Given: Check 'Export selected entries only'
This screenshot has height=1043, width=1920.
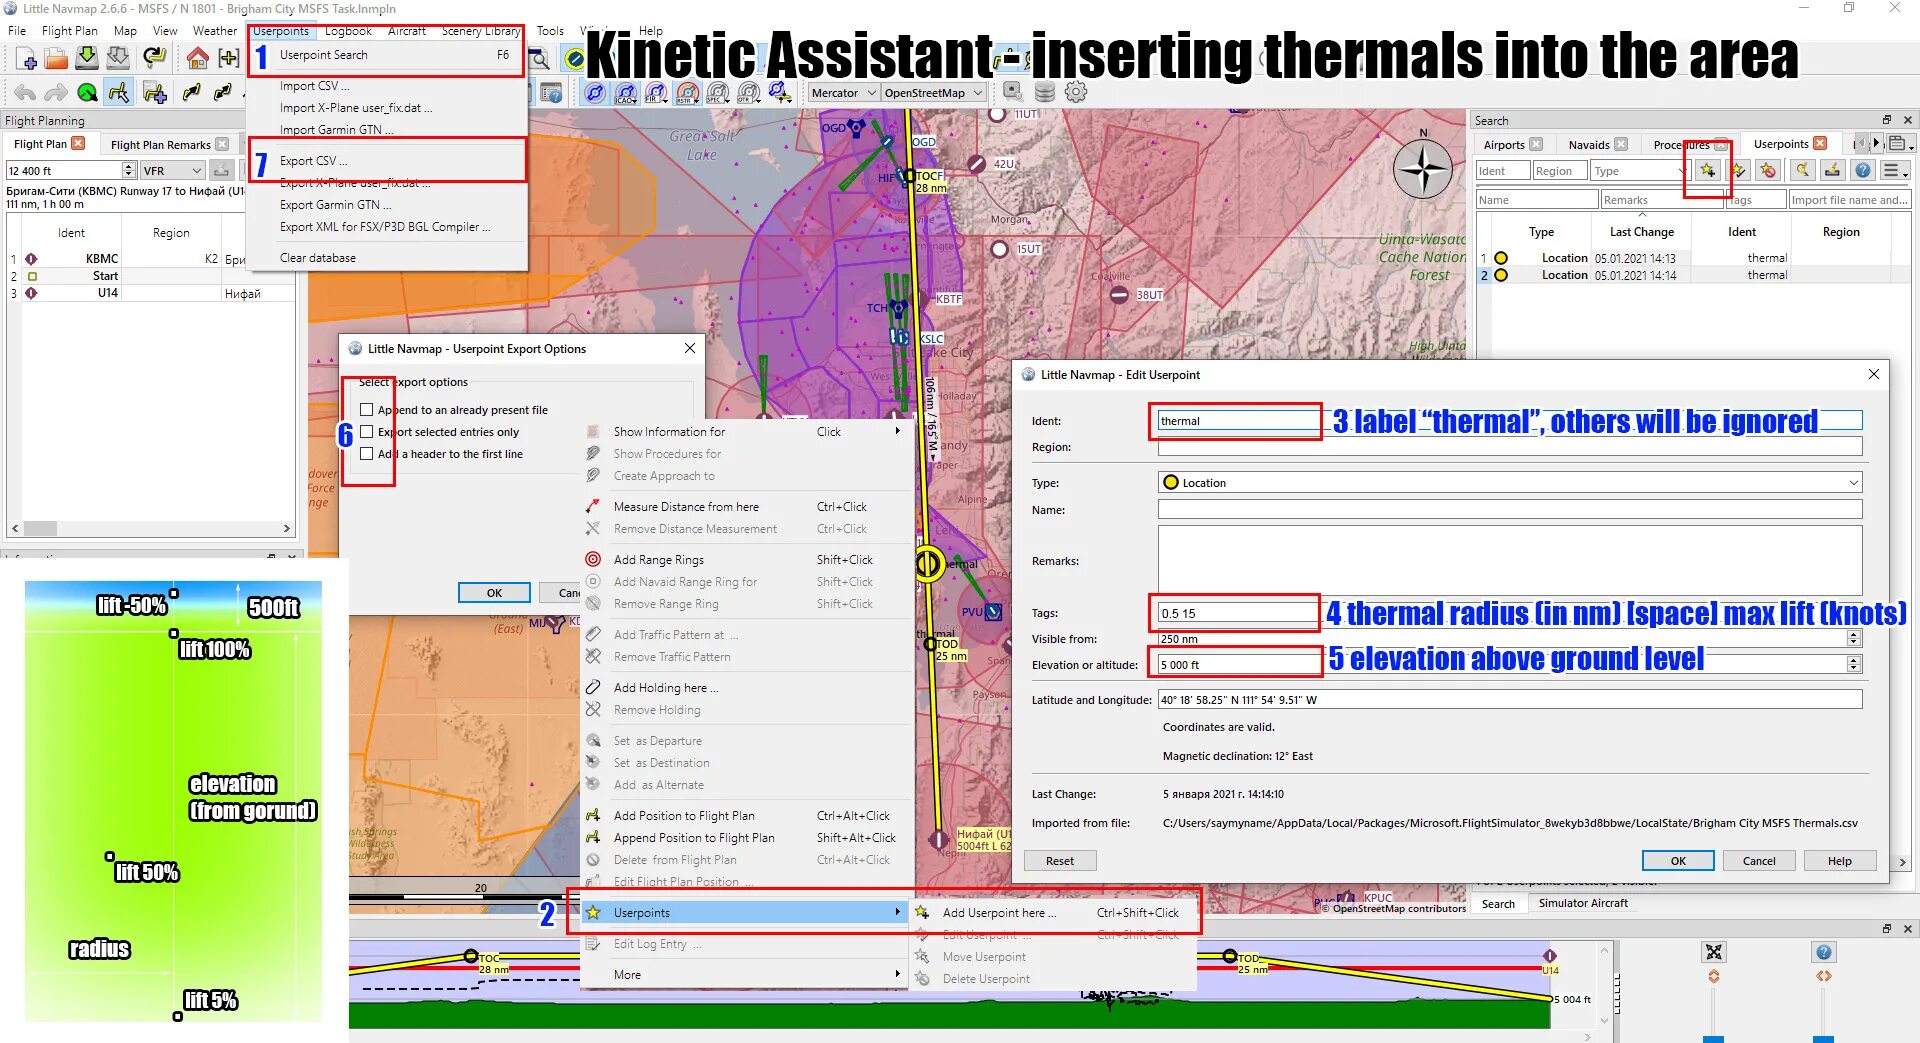Looking at the screenshot, I should tap(367, 432).
